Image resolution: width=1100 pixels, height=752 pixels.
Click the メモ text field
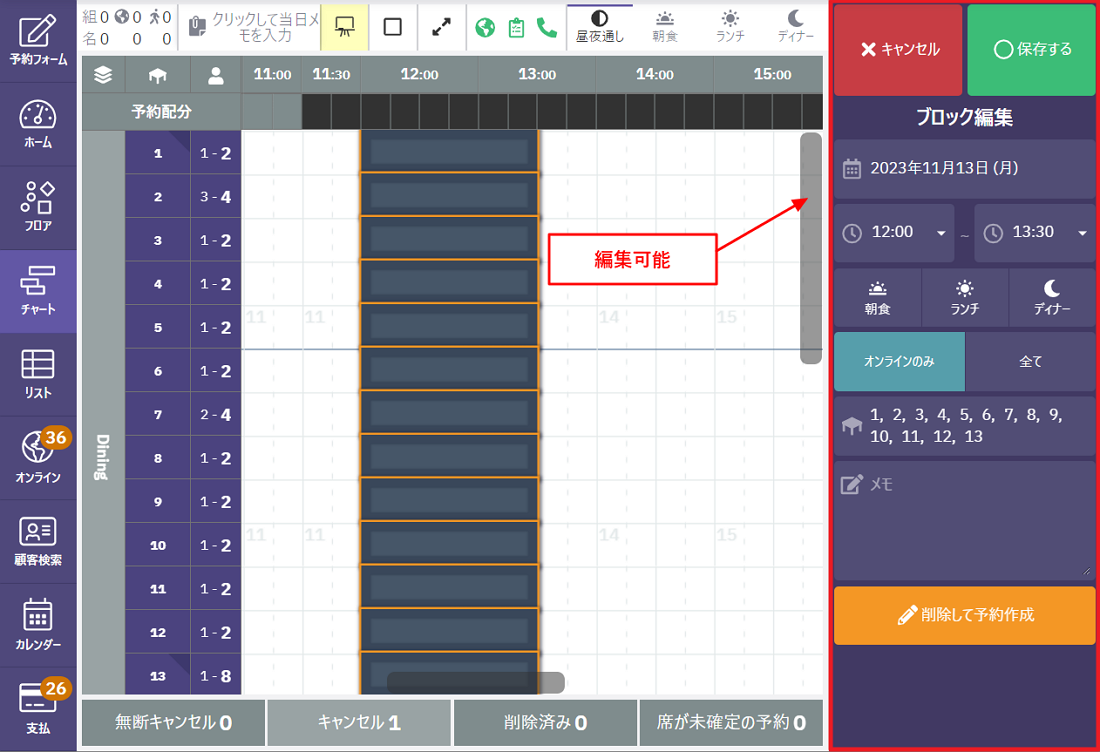[964, 520]
